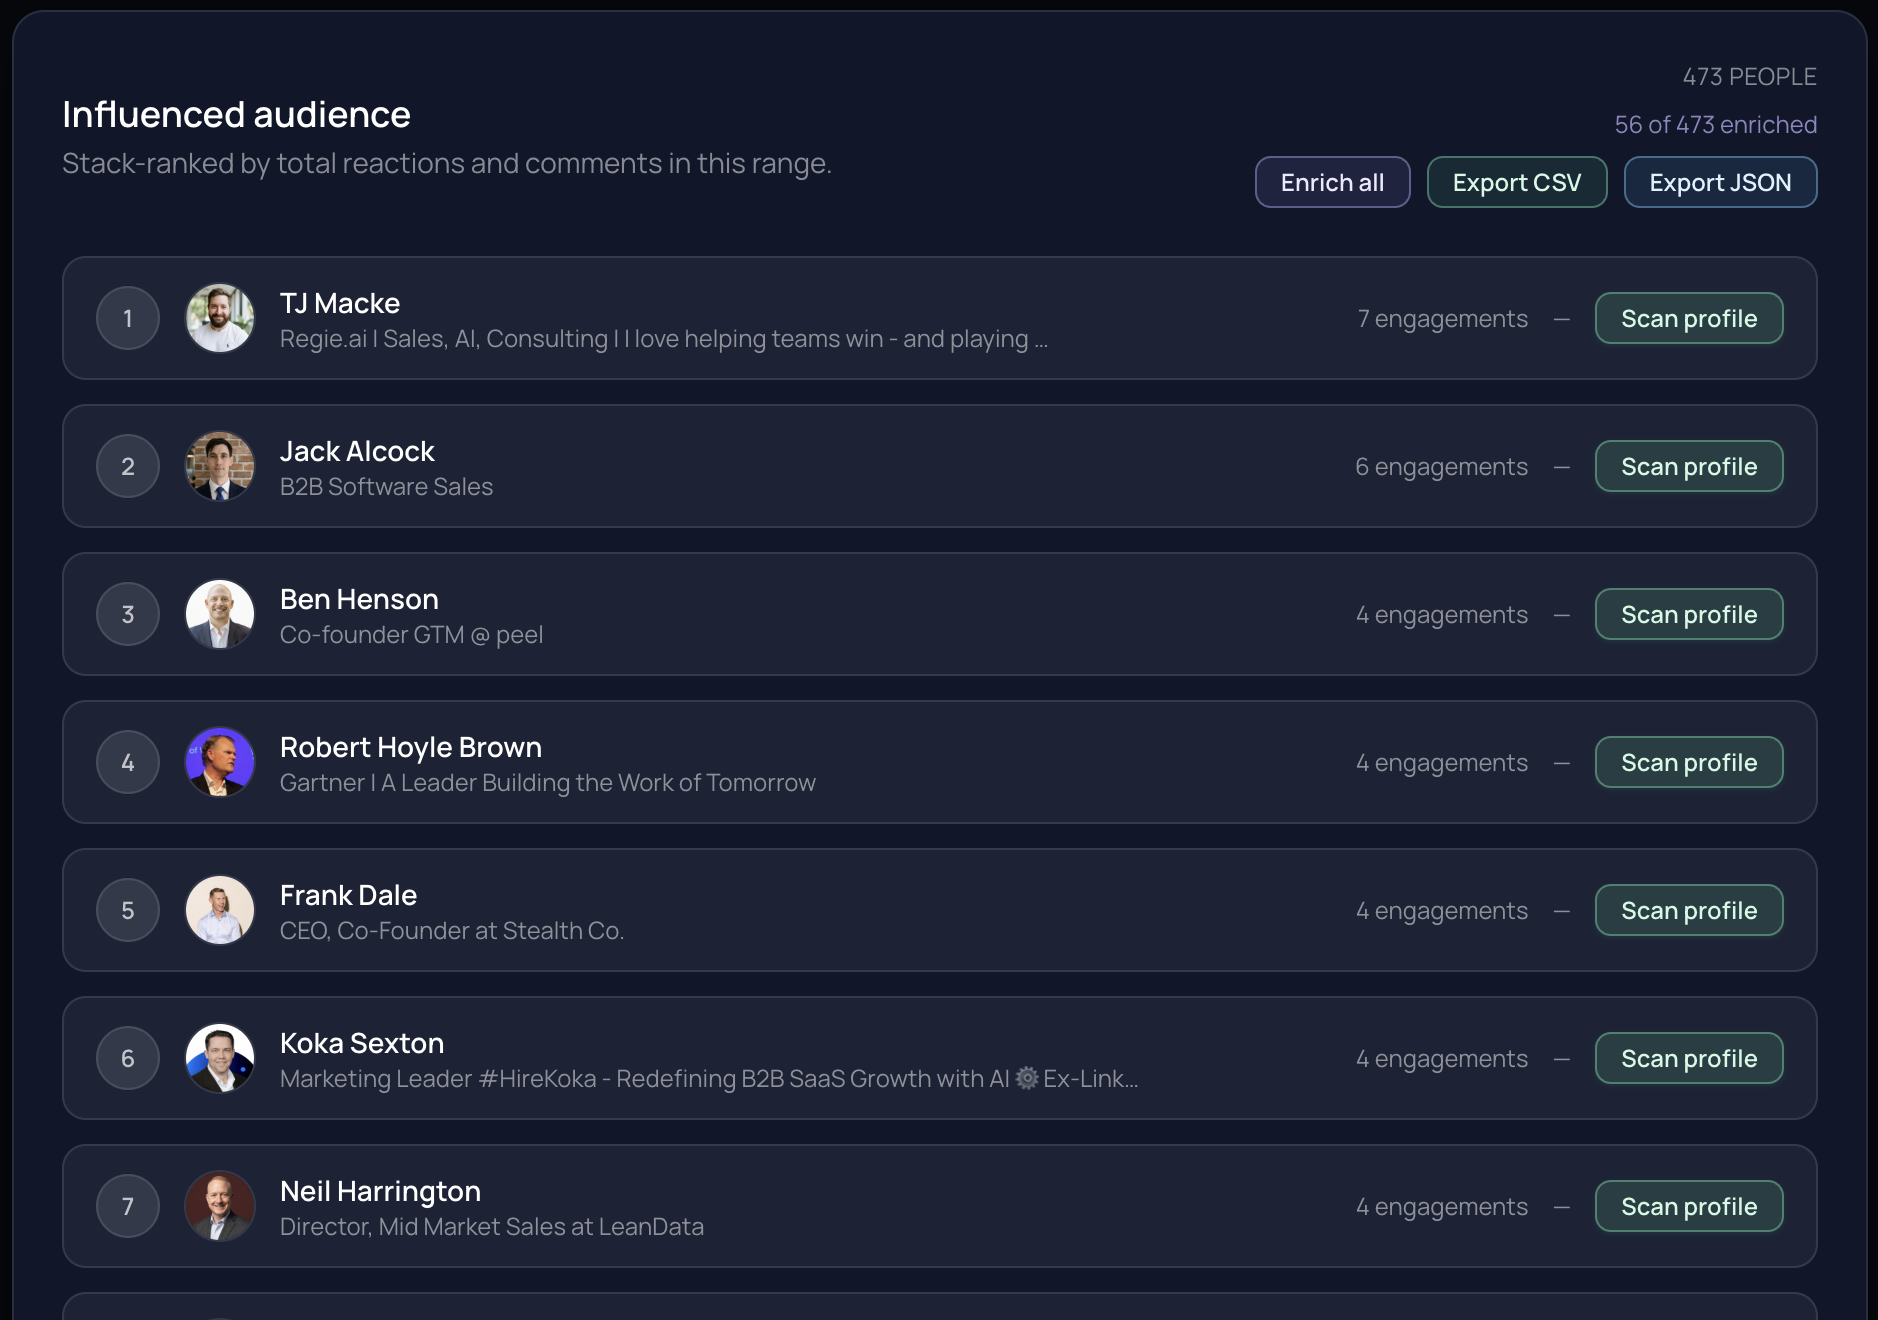
Task: Scan profile for Koka Sexton
Action: (x=1689, y=1058)
